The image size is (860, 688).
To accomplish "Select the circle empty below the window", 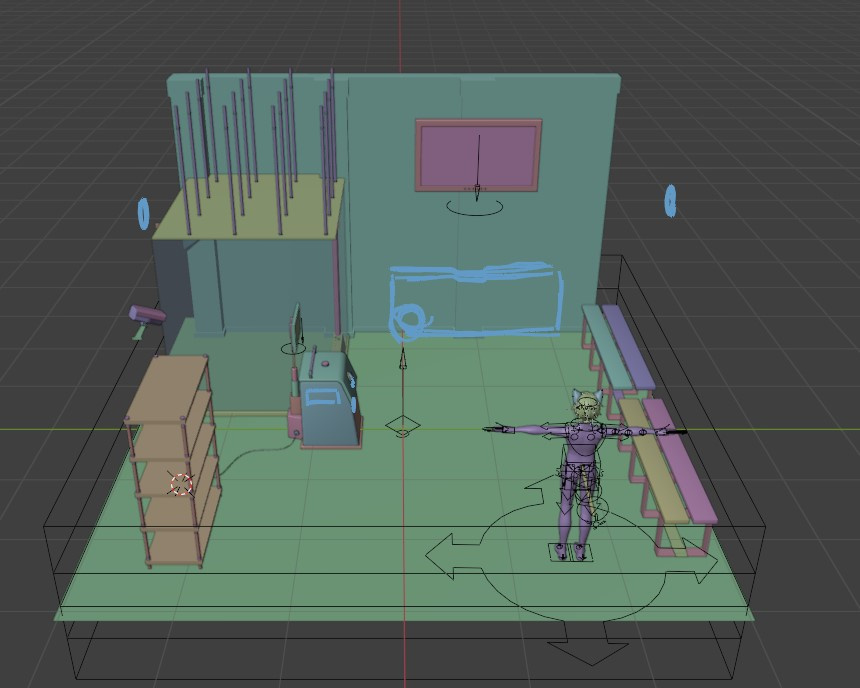I will point(474,206).
